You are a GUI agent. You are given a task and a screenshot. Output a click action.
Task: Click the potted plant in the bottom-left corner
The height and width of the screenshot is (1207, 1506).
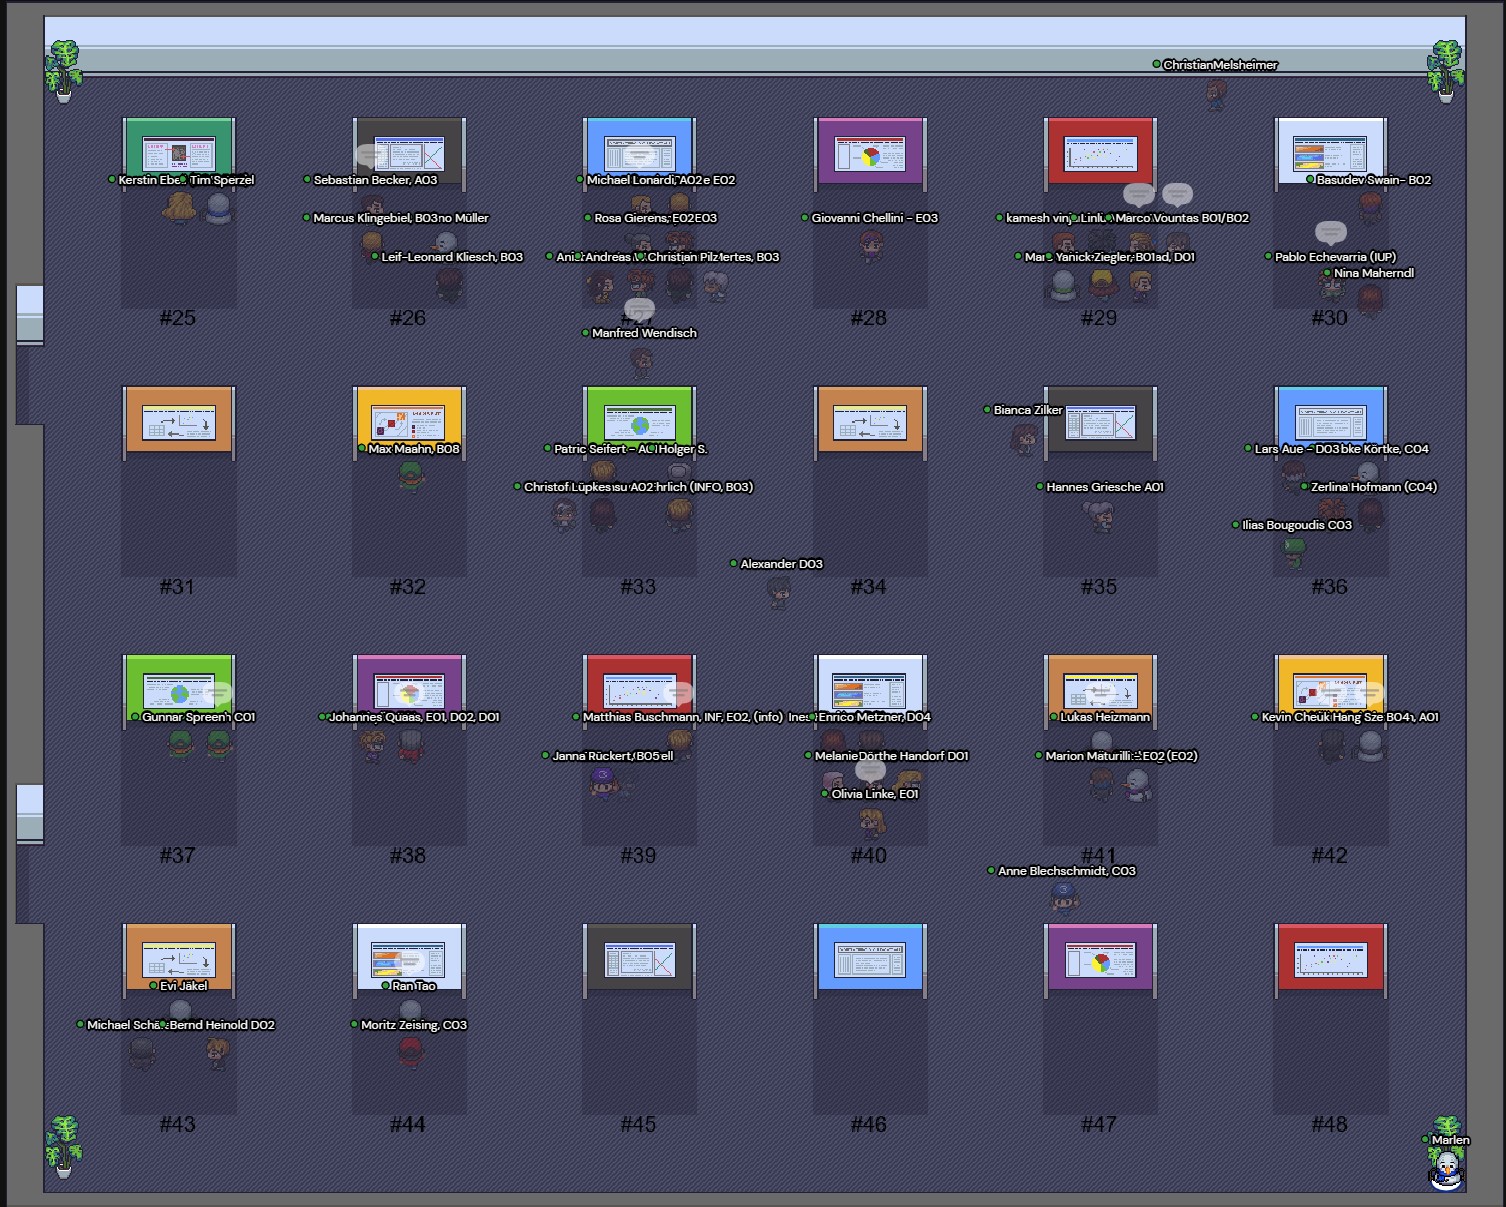coord(64,1145)
